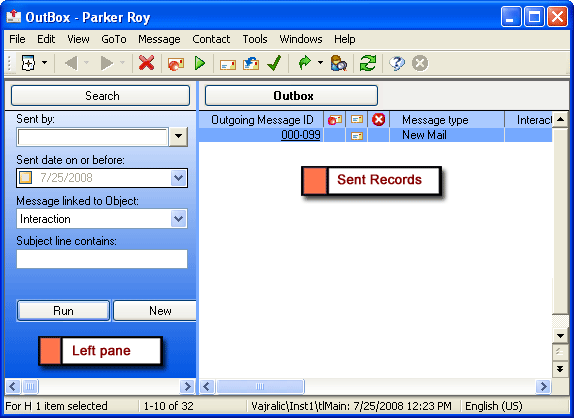
Task: Click the green play arrow toolbar icon
Action: (200, 63)
